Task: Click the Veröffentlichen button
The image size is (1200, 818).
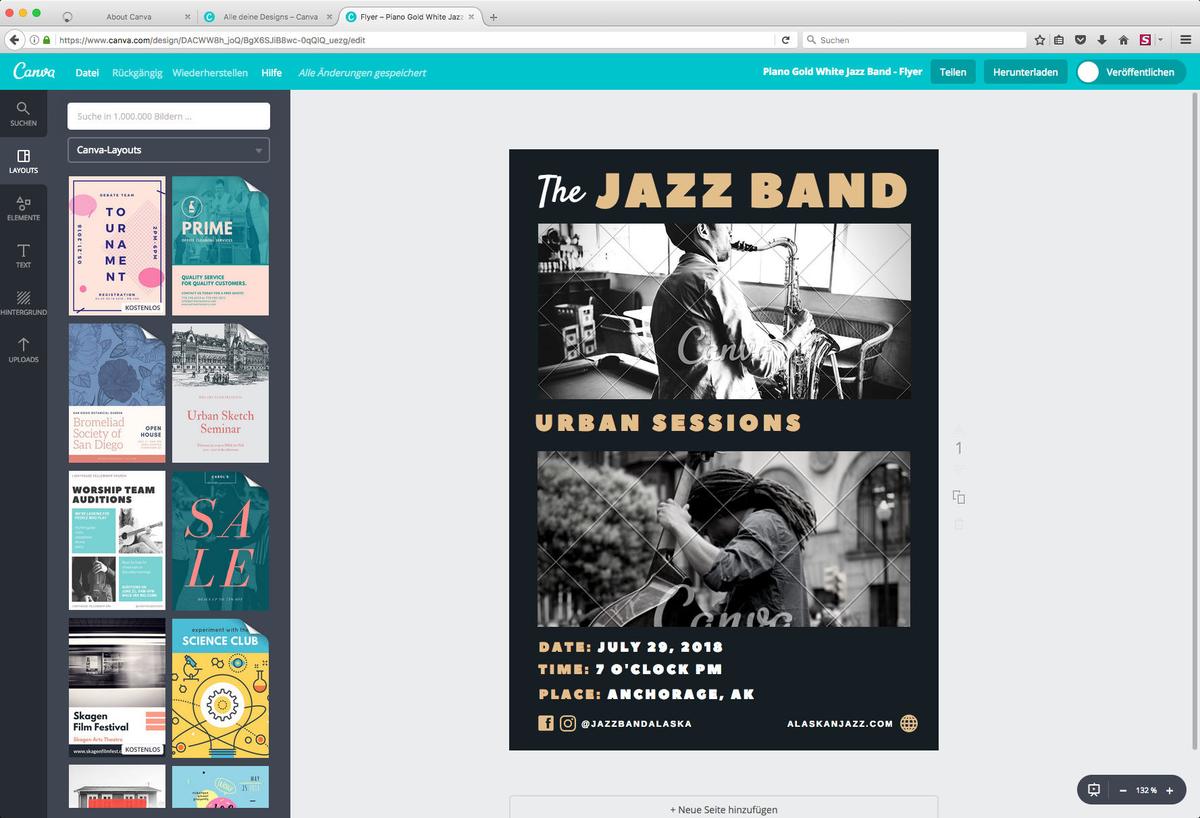Action: click(x=1131, y=72)
